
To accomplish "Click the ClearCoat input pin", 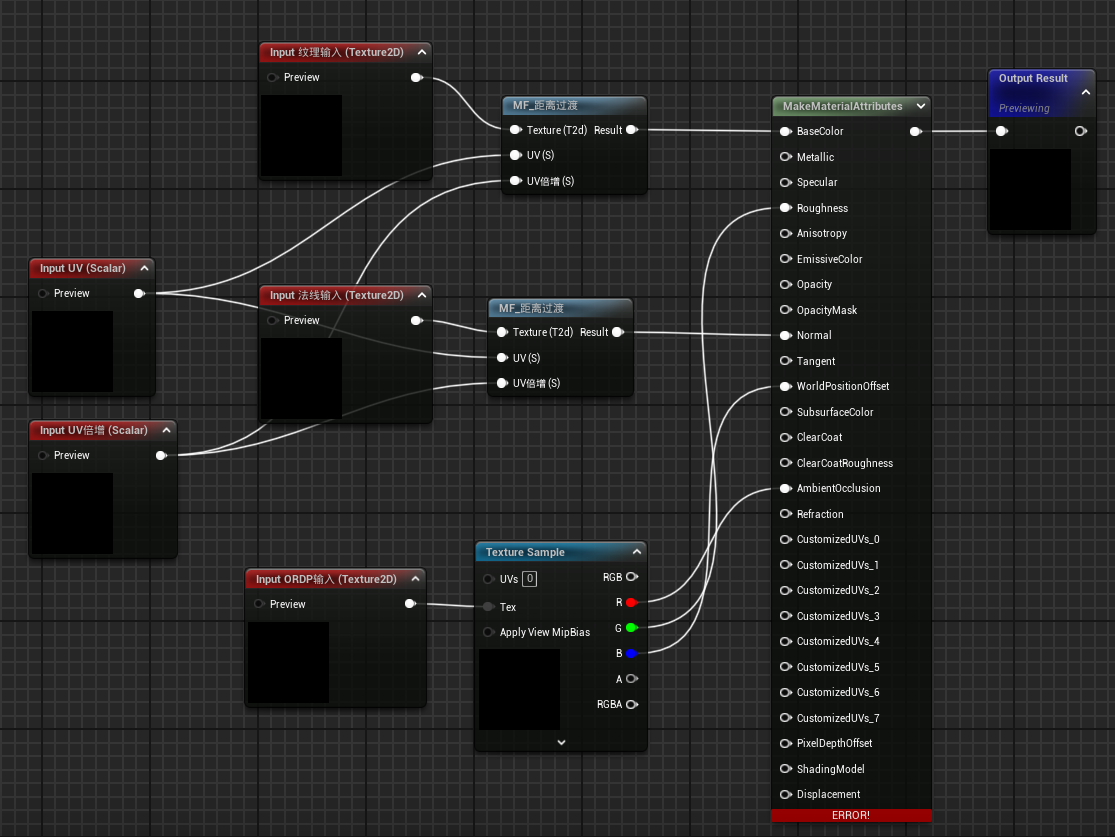I will [786, 437].
